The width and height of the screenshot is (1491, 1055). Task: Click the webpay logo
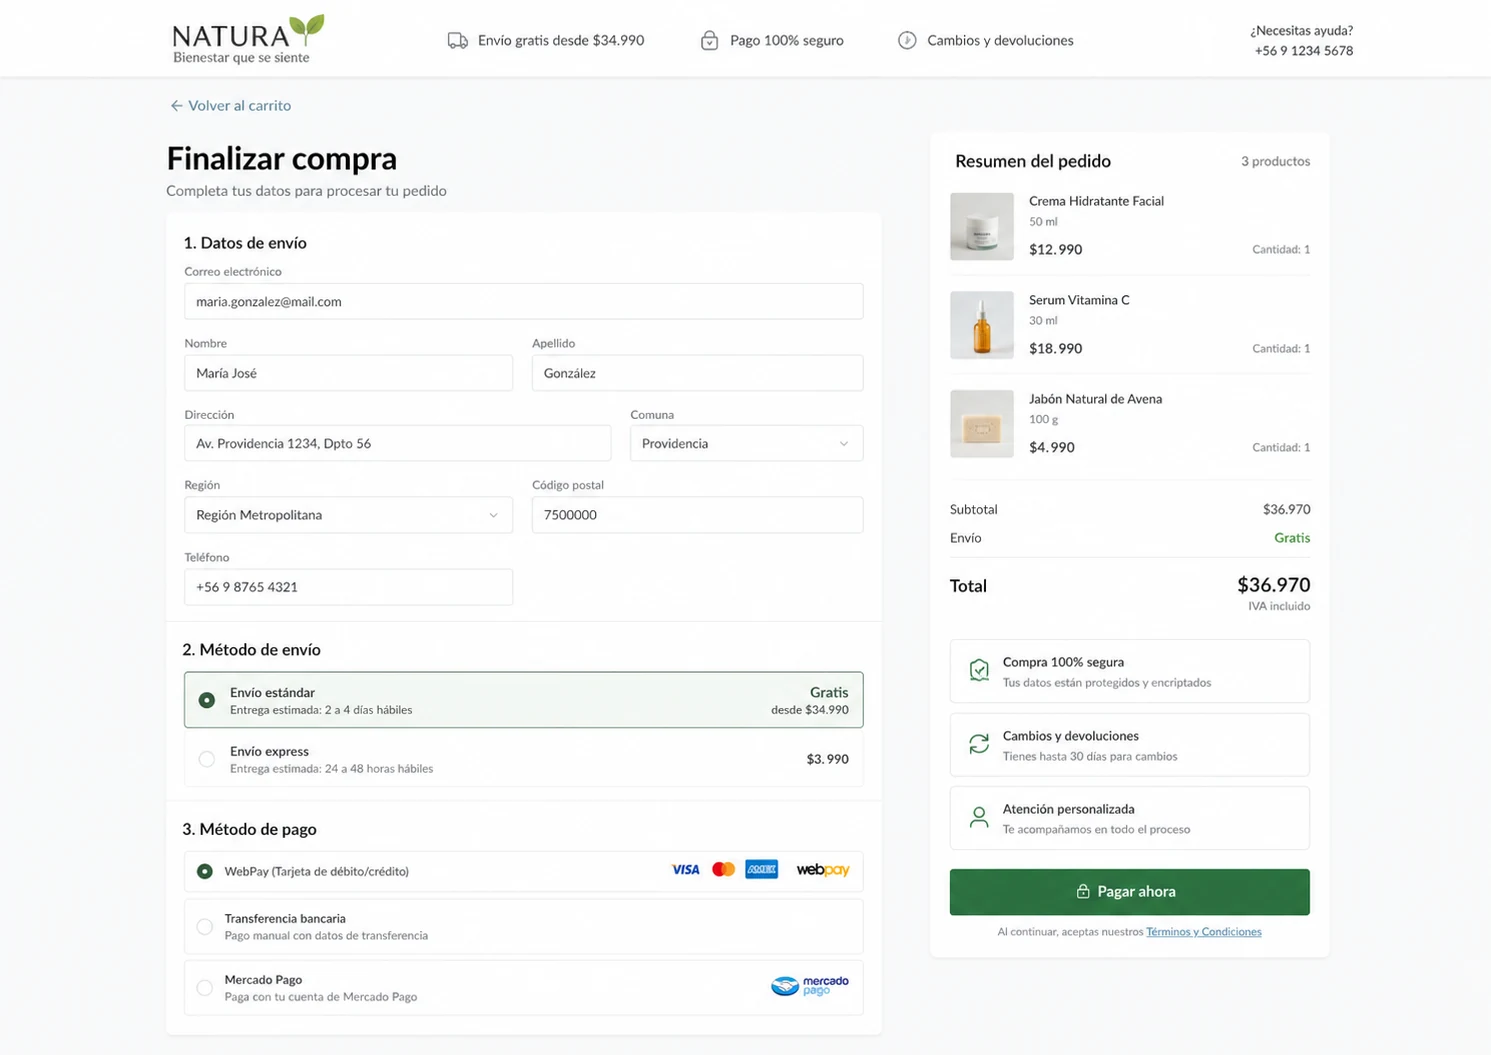coord(823,870)
